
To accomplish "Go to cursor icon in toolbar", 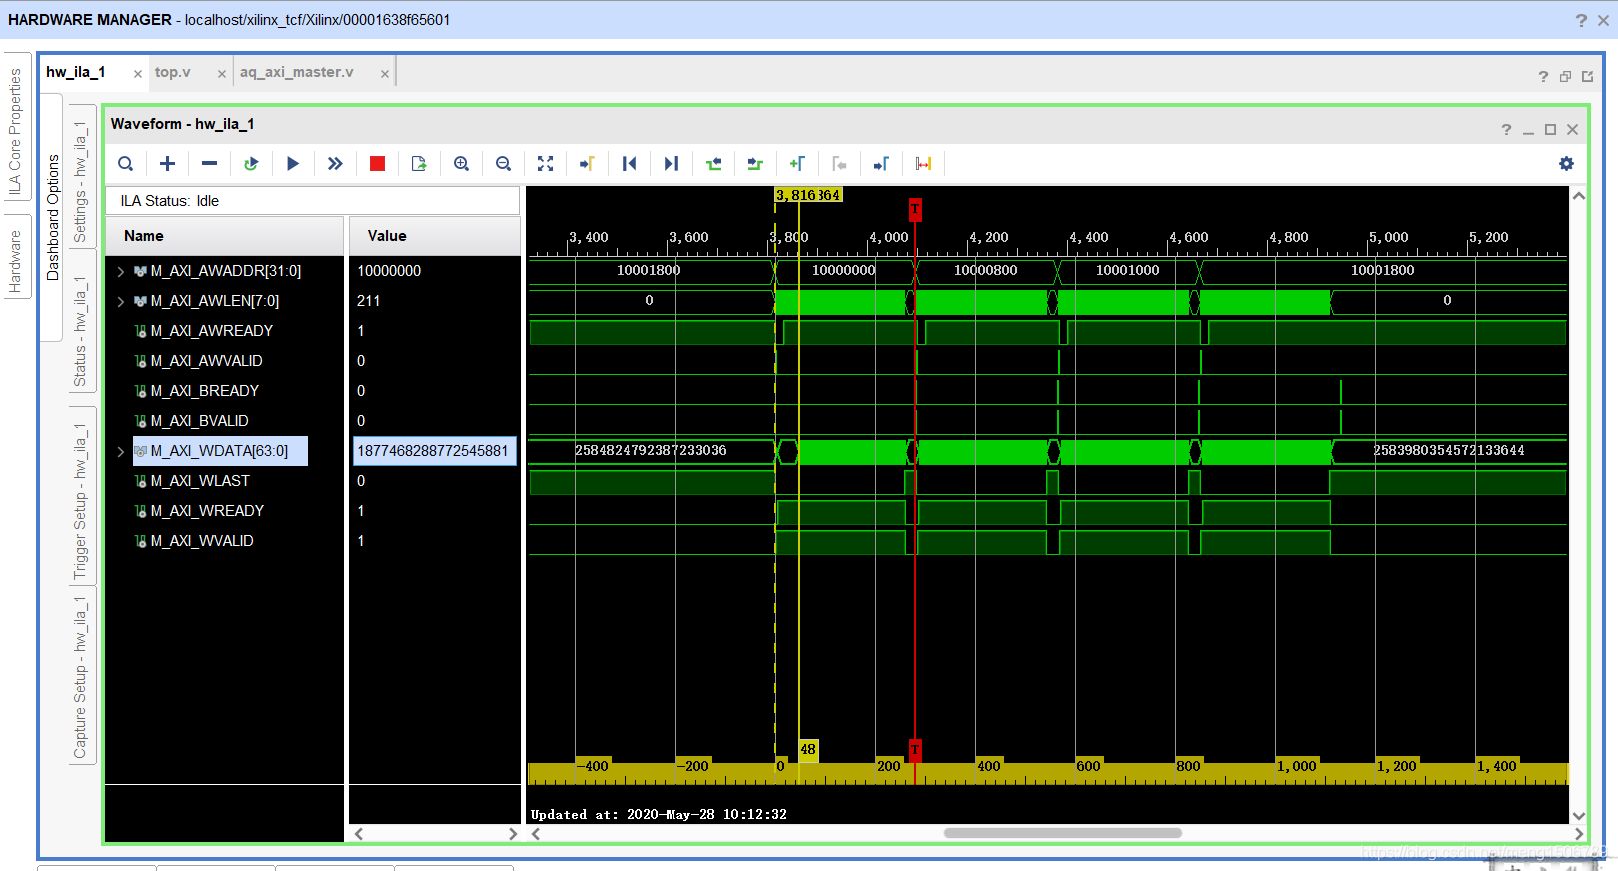I will coord(587,164).
